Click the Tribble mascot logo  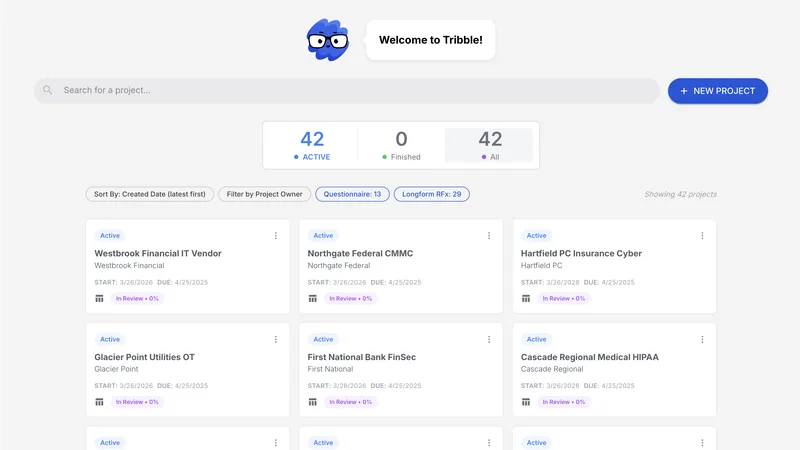coord(328,40)
